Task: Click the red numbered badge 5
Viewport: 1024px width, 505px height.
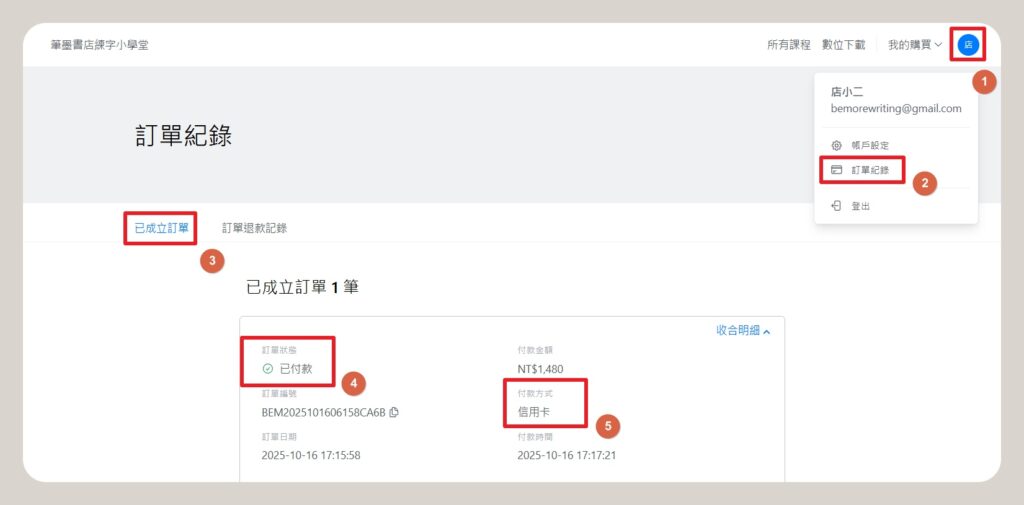Action: point(607,426)
